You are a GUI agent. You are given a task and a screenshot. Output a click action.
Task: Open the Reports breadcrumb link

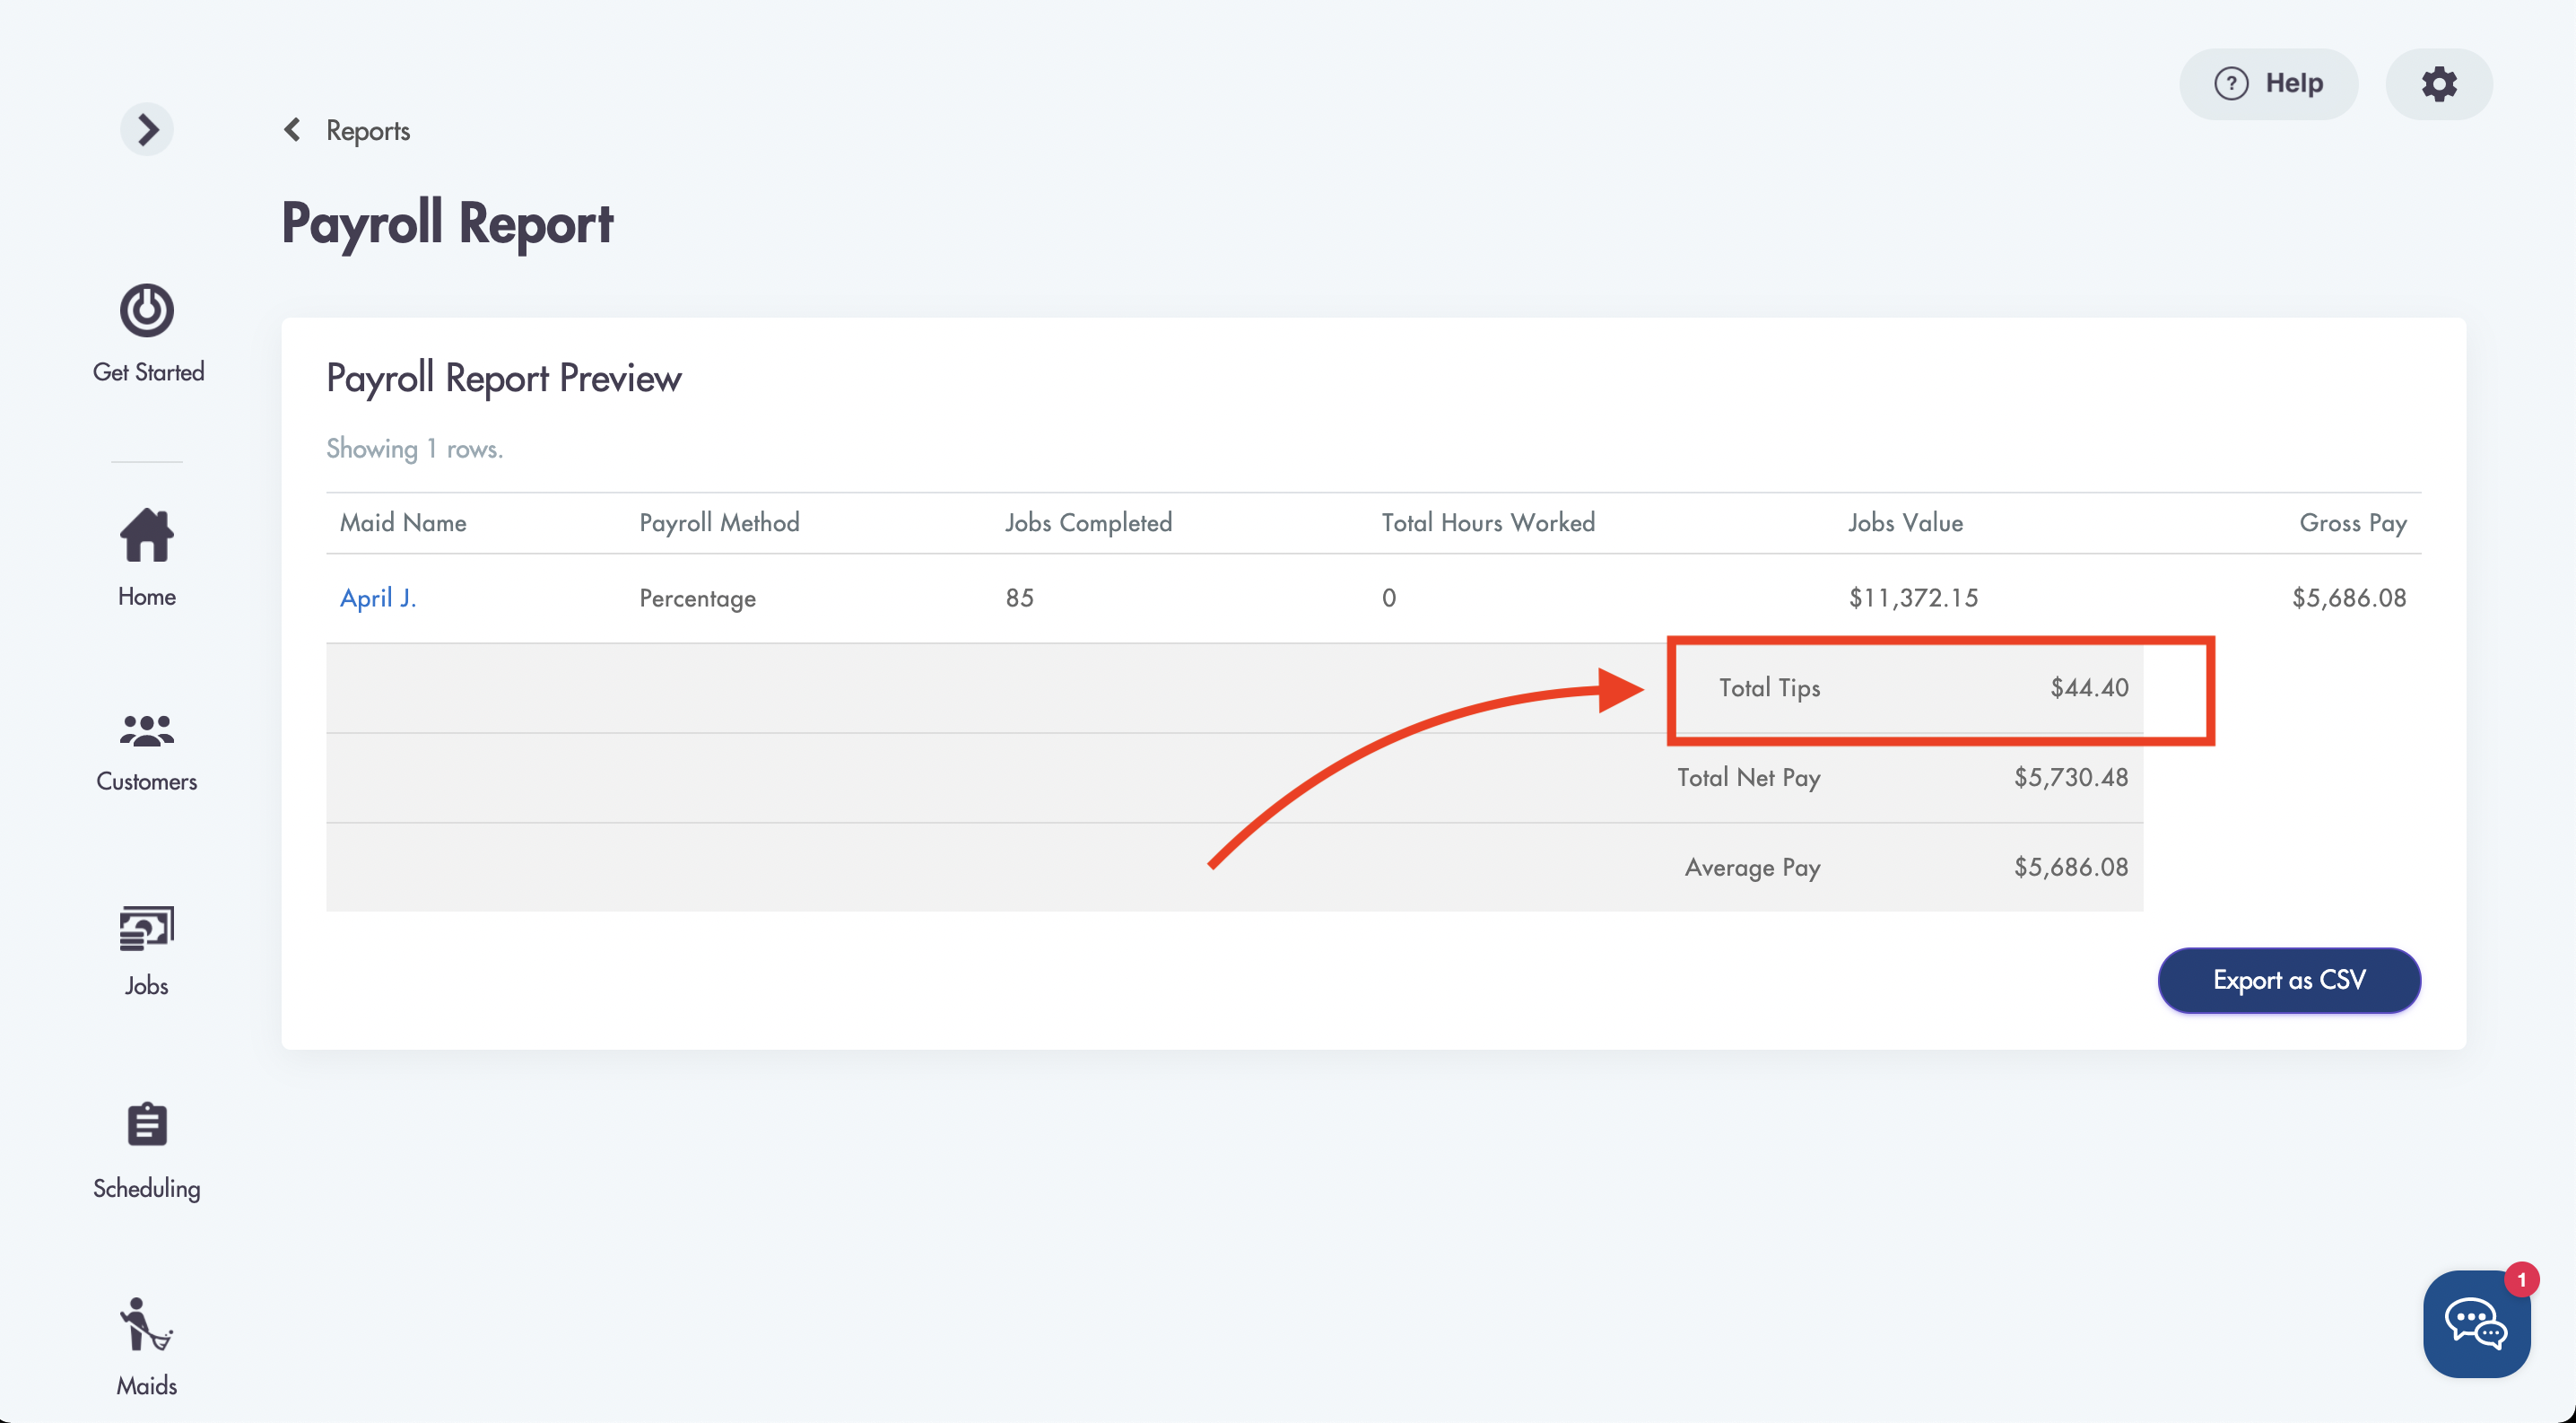[368, 131]
